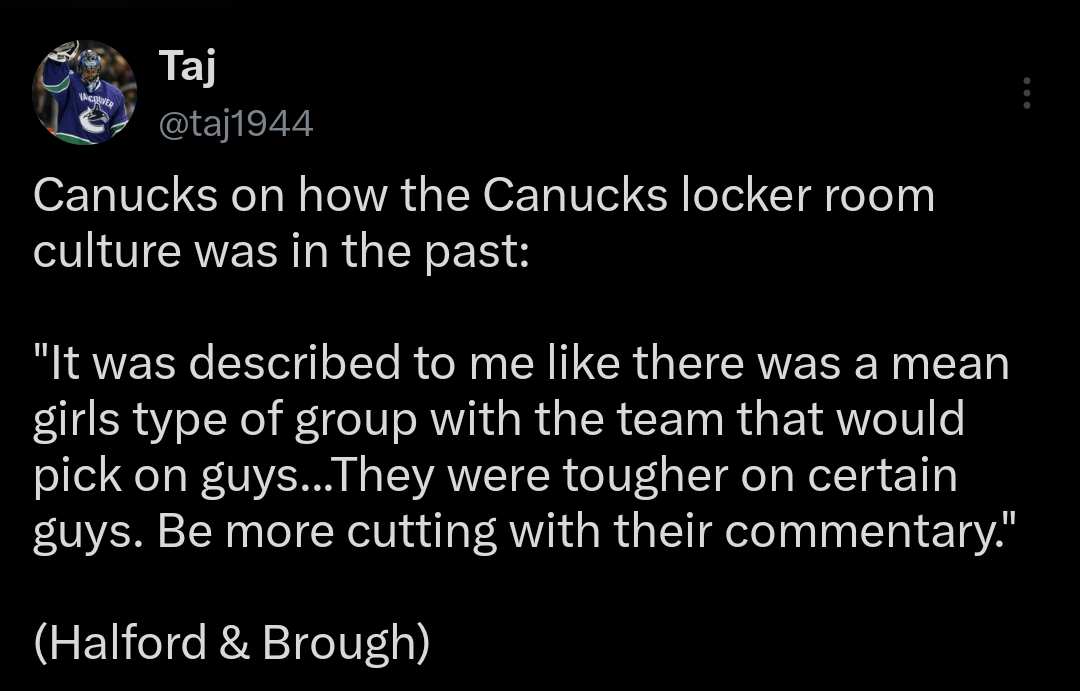This screenshot has height=691, width=1080.
Task: Click the words "locker room" in the tweet
Action: point(808,196)
